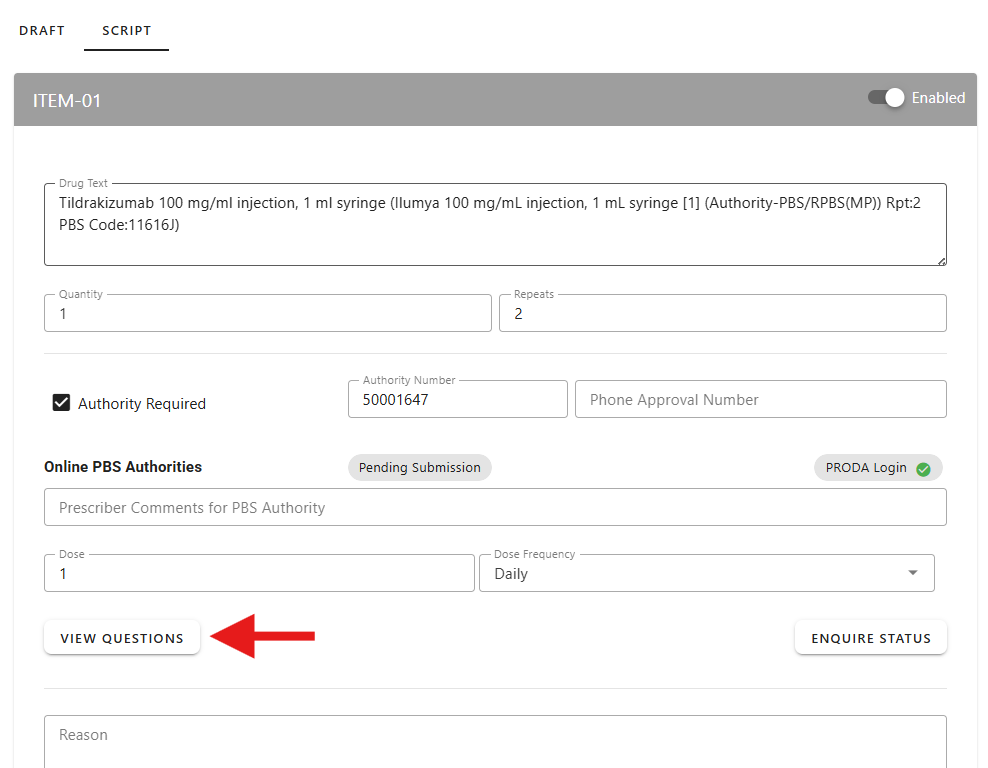
Task: Focus the Drug Text field
Action: 494,225
